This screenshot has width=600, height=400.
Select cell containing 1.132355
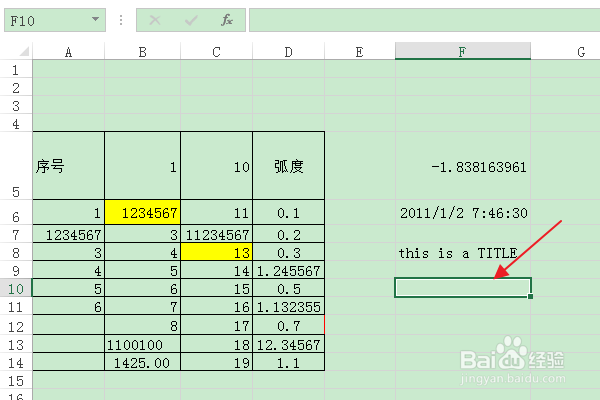pos(289,306)
